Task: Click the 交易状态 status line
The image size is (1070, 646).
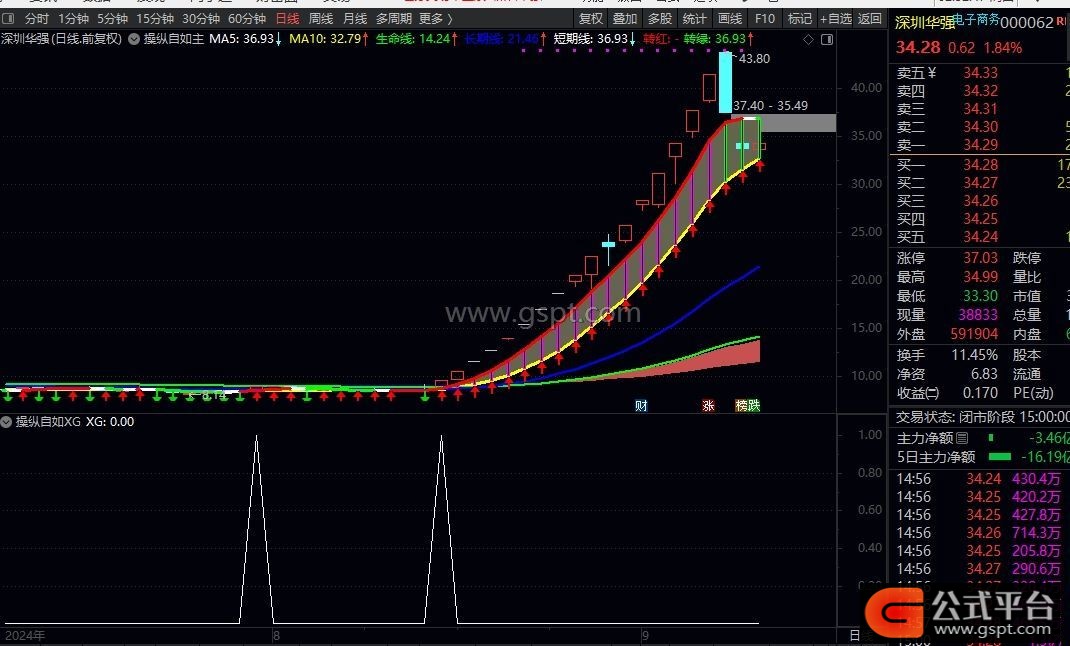Action: [x=982, y=416]
